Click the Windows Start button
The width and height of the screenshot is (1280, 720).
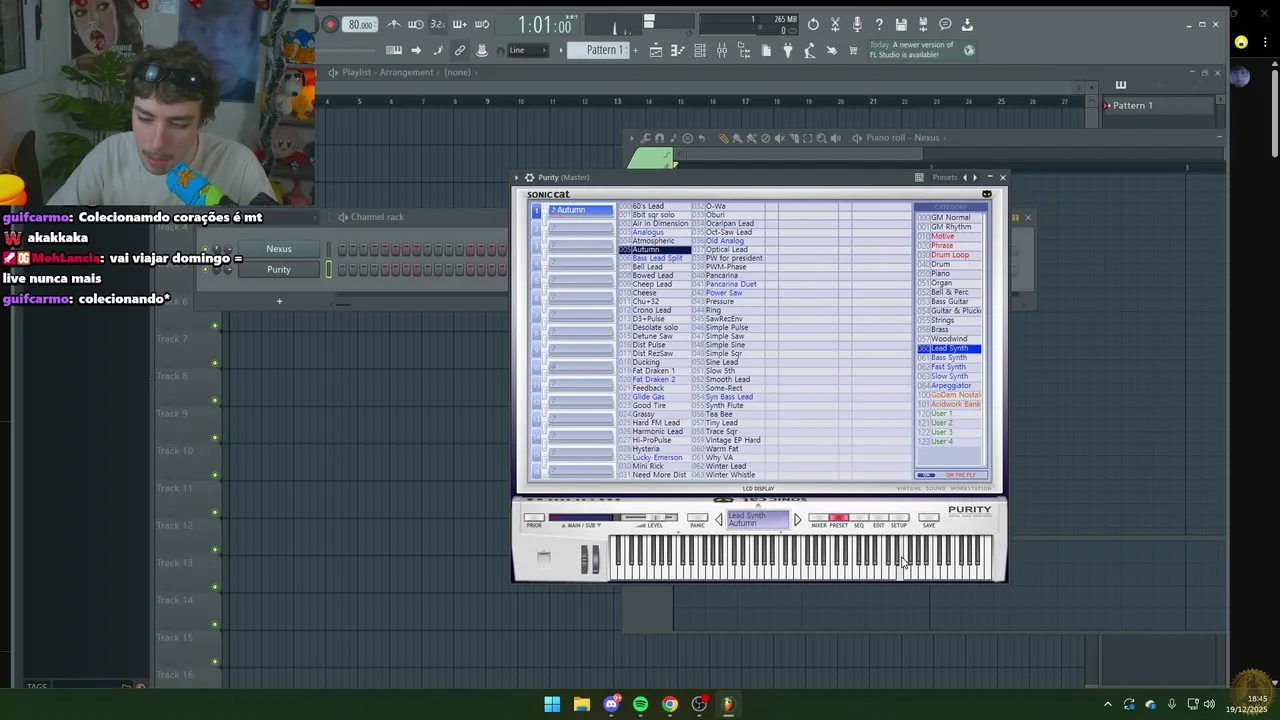pos(552,704)
